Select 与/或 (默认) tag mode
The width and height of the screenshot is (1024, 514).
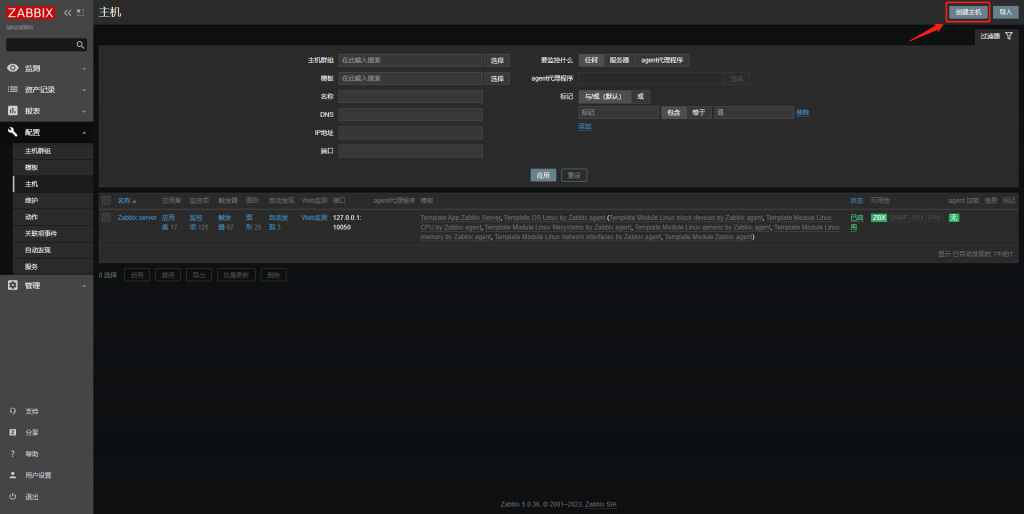click(x=605, y=96)
